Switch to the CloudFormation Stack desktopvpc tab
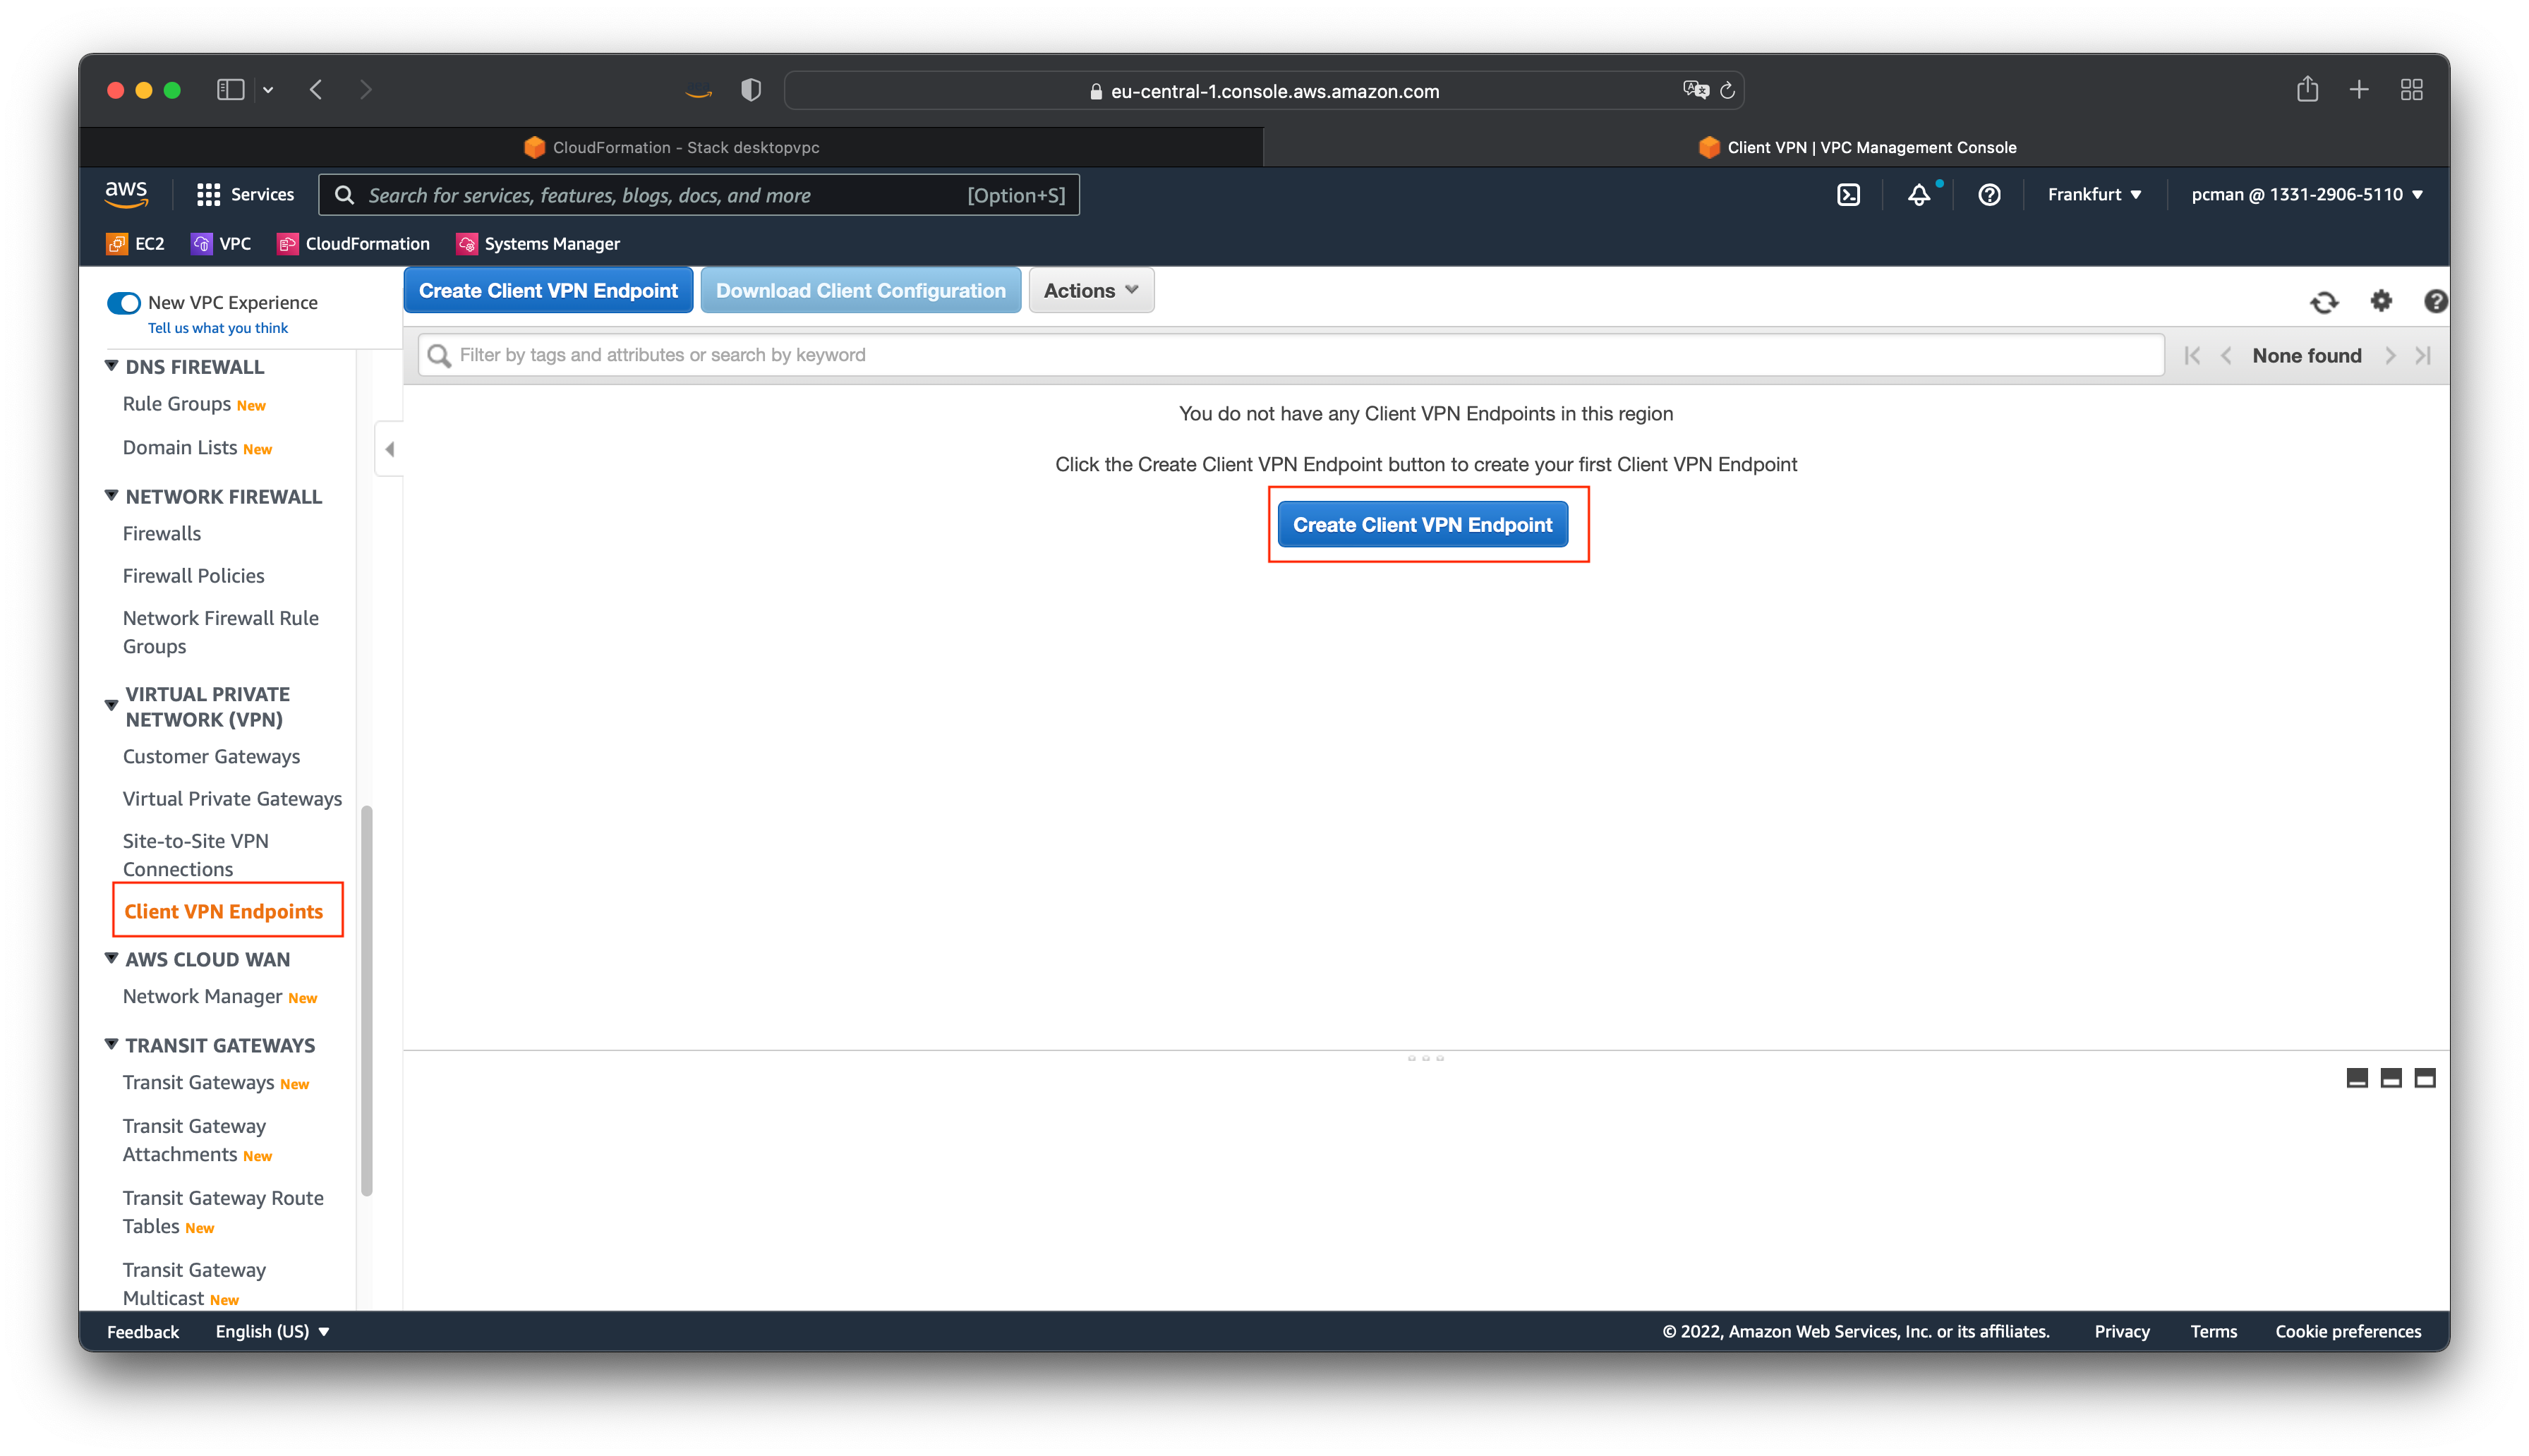The image size is (2529, 1456). 671,147
